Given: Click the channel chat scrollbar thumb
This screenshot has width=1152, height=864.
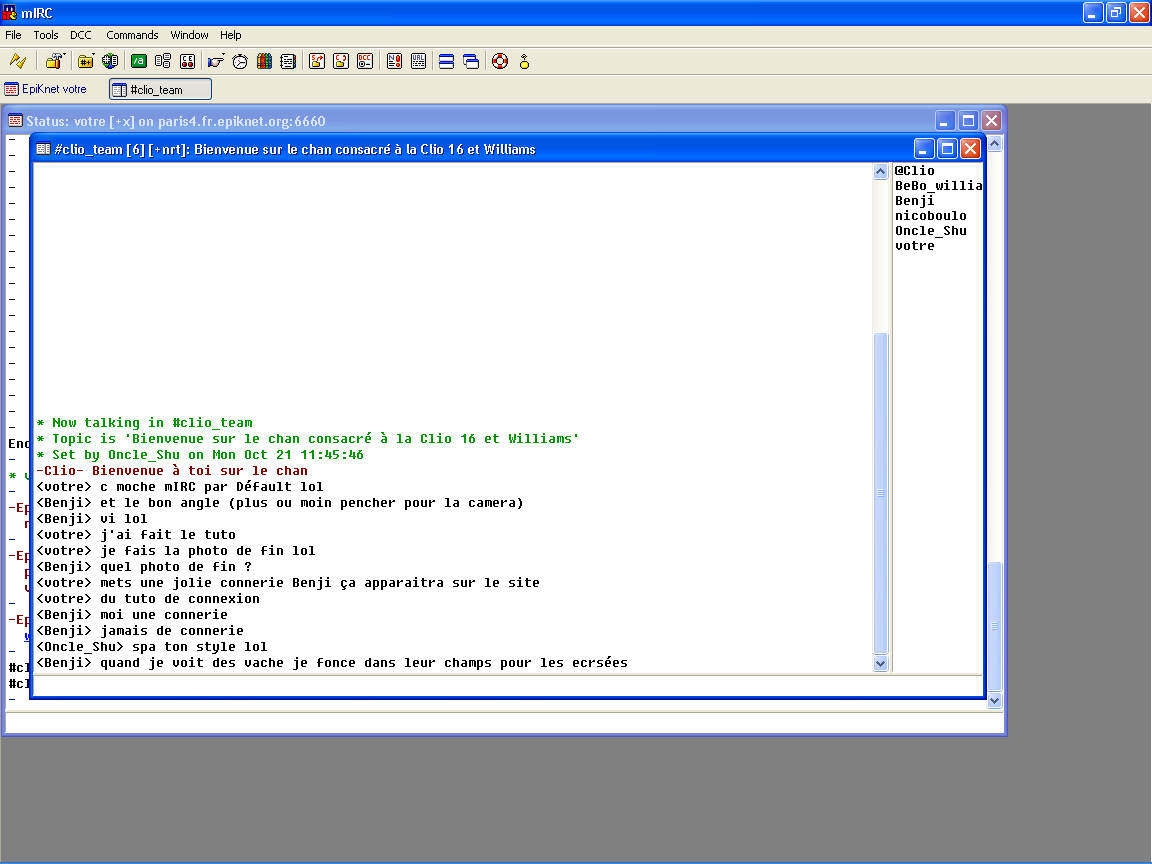Looking at the screenshot, I should tap(881, 493).
